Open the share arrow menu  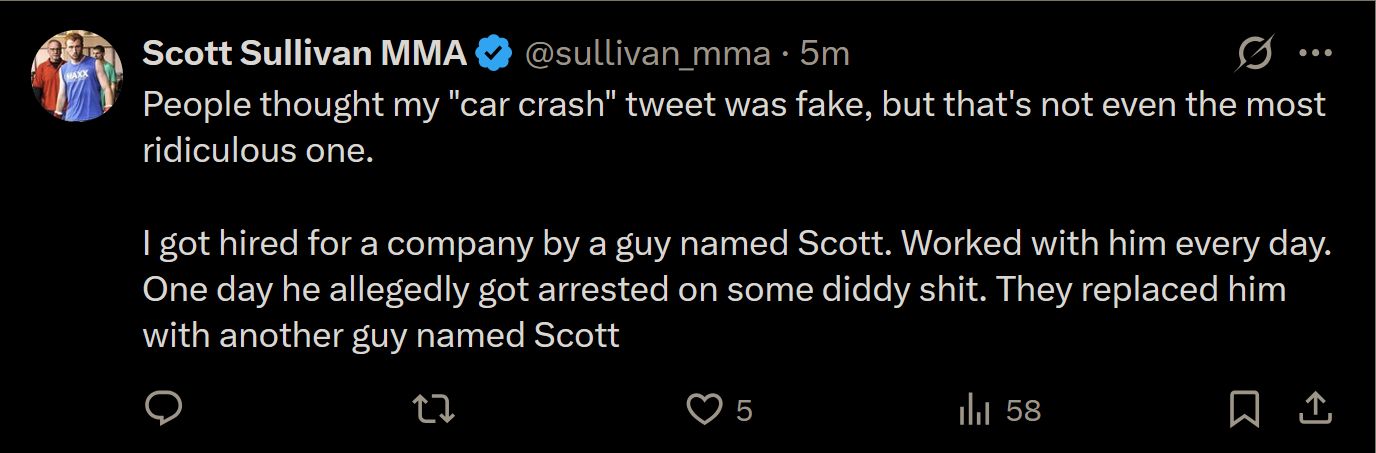1315,408
